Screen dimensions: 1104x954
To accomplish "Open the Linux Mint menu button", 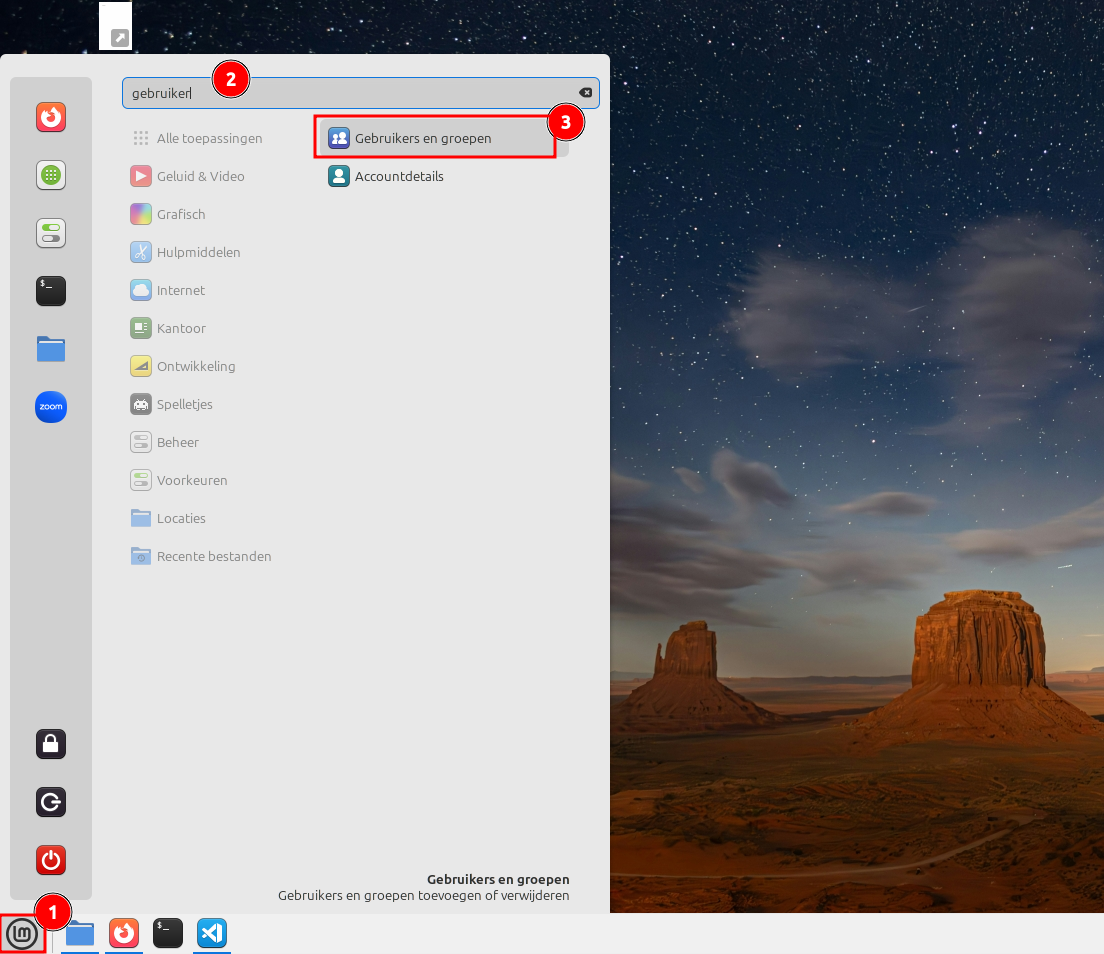I will 22,933.
